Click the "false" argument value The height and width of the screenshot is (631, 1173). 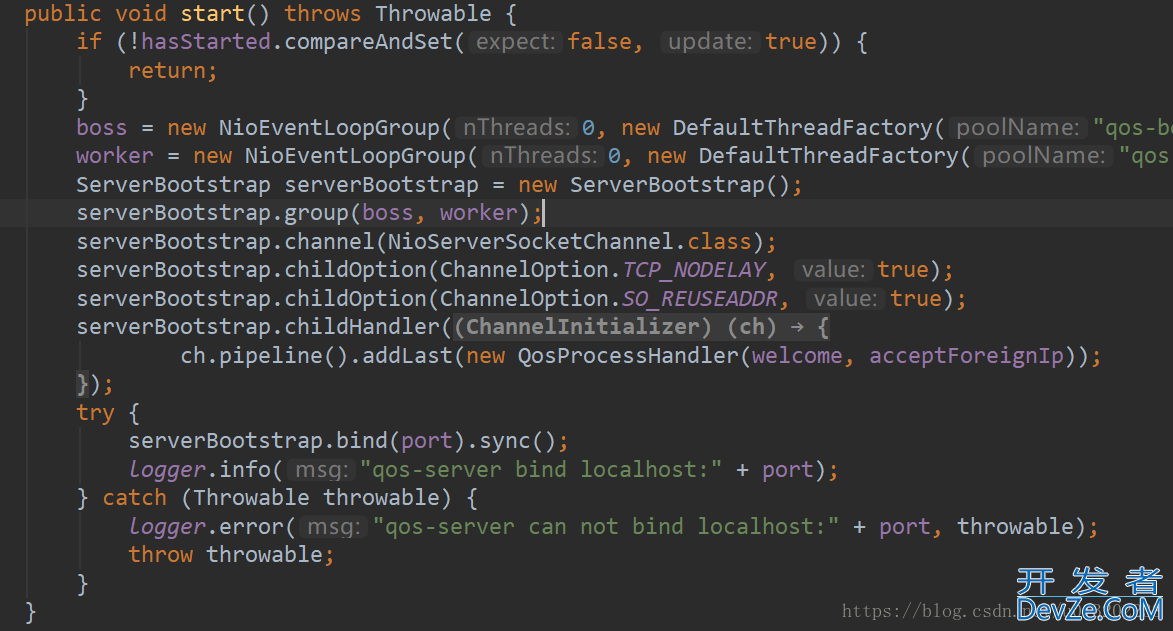point(599,42)
